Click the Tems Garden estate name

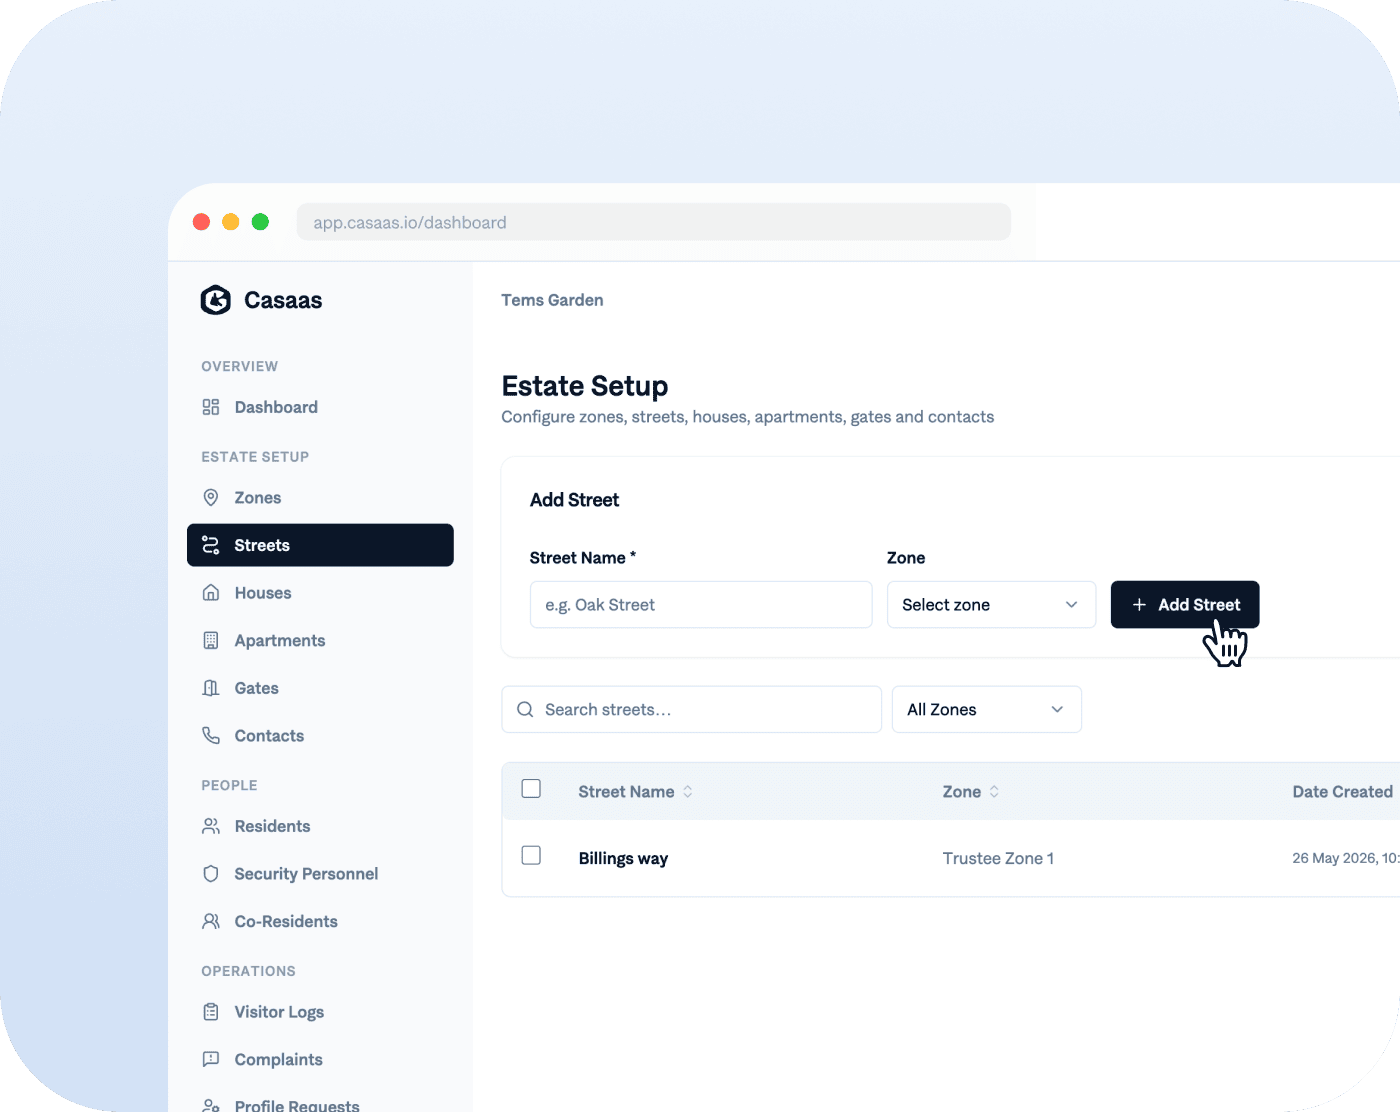[552, 300]
